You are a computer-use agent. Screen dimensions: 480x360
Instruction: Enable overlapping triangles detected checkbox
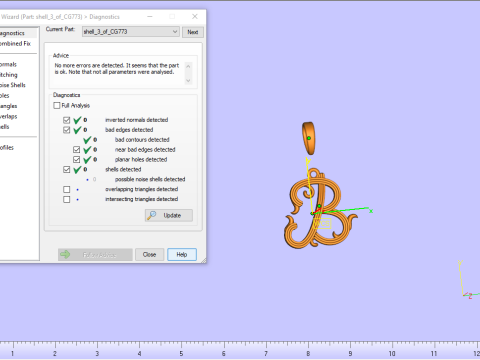pos(67,189)
